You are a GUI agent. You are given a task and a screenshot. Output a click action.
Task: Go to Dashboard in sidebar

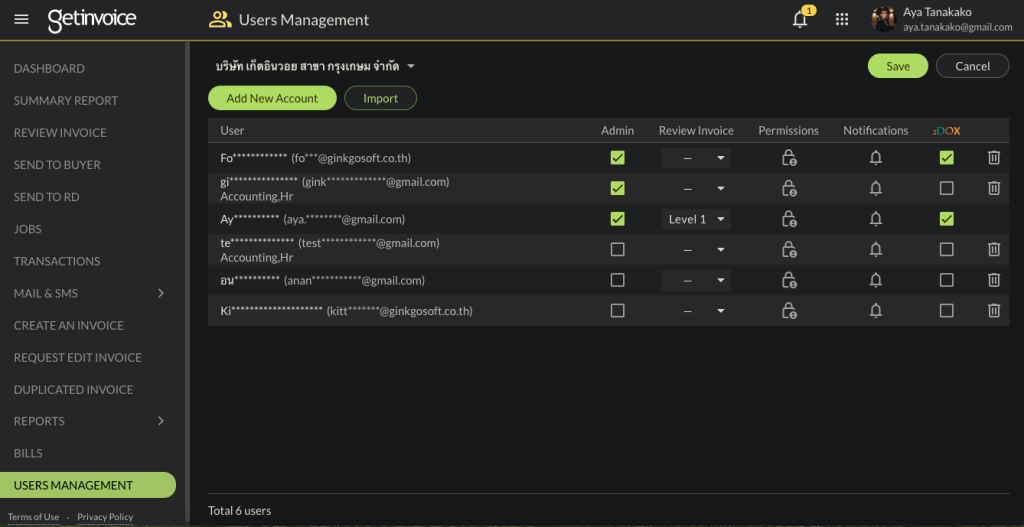(x=49, y=69)
